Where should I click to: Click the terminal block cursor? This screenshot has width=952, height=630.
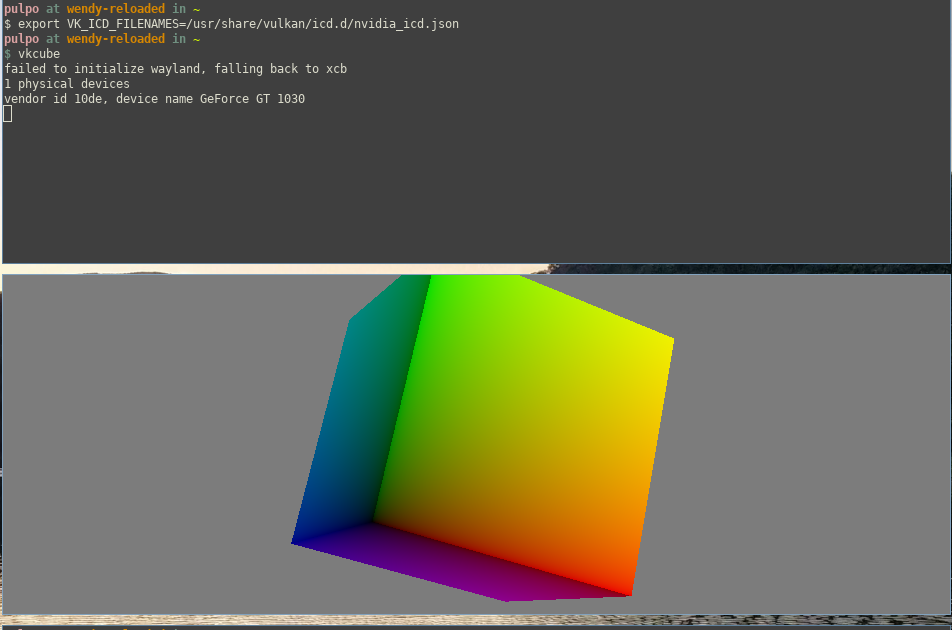click(8, 114)
